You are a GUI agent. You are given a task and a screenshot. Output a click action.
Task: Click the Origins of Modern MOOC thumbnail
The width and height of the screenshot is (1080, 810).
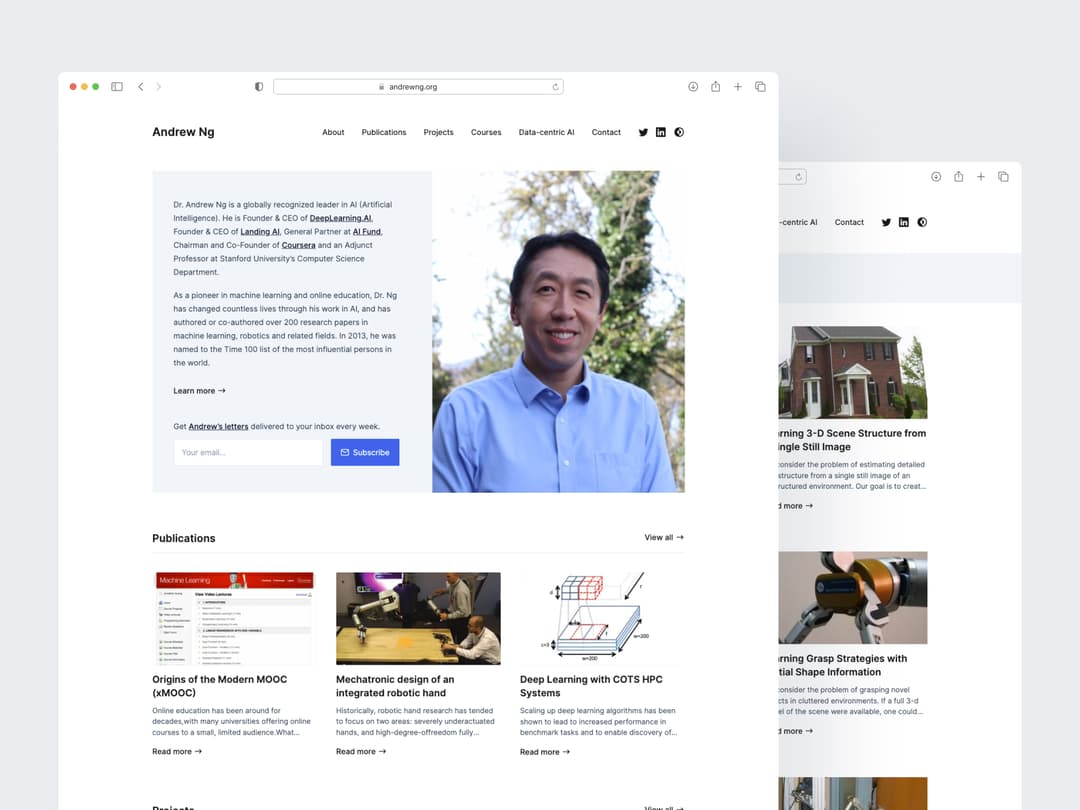[234, 617]
